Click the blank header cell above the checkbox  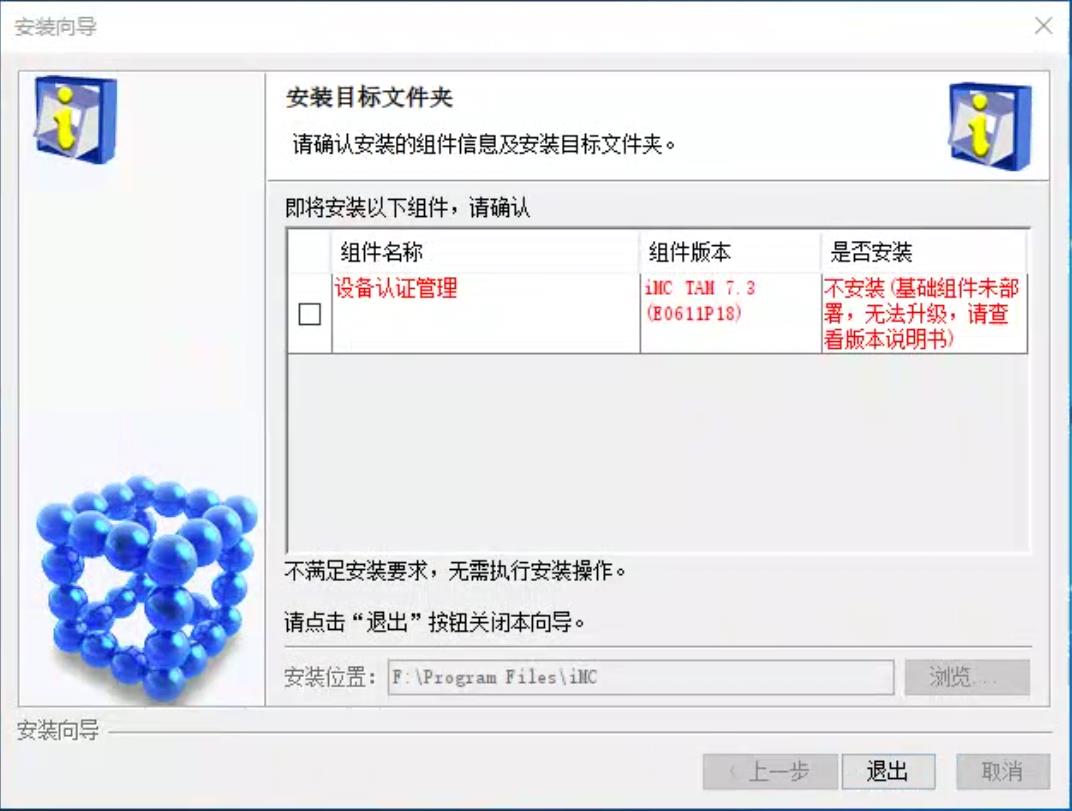310,252
